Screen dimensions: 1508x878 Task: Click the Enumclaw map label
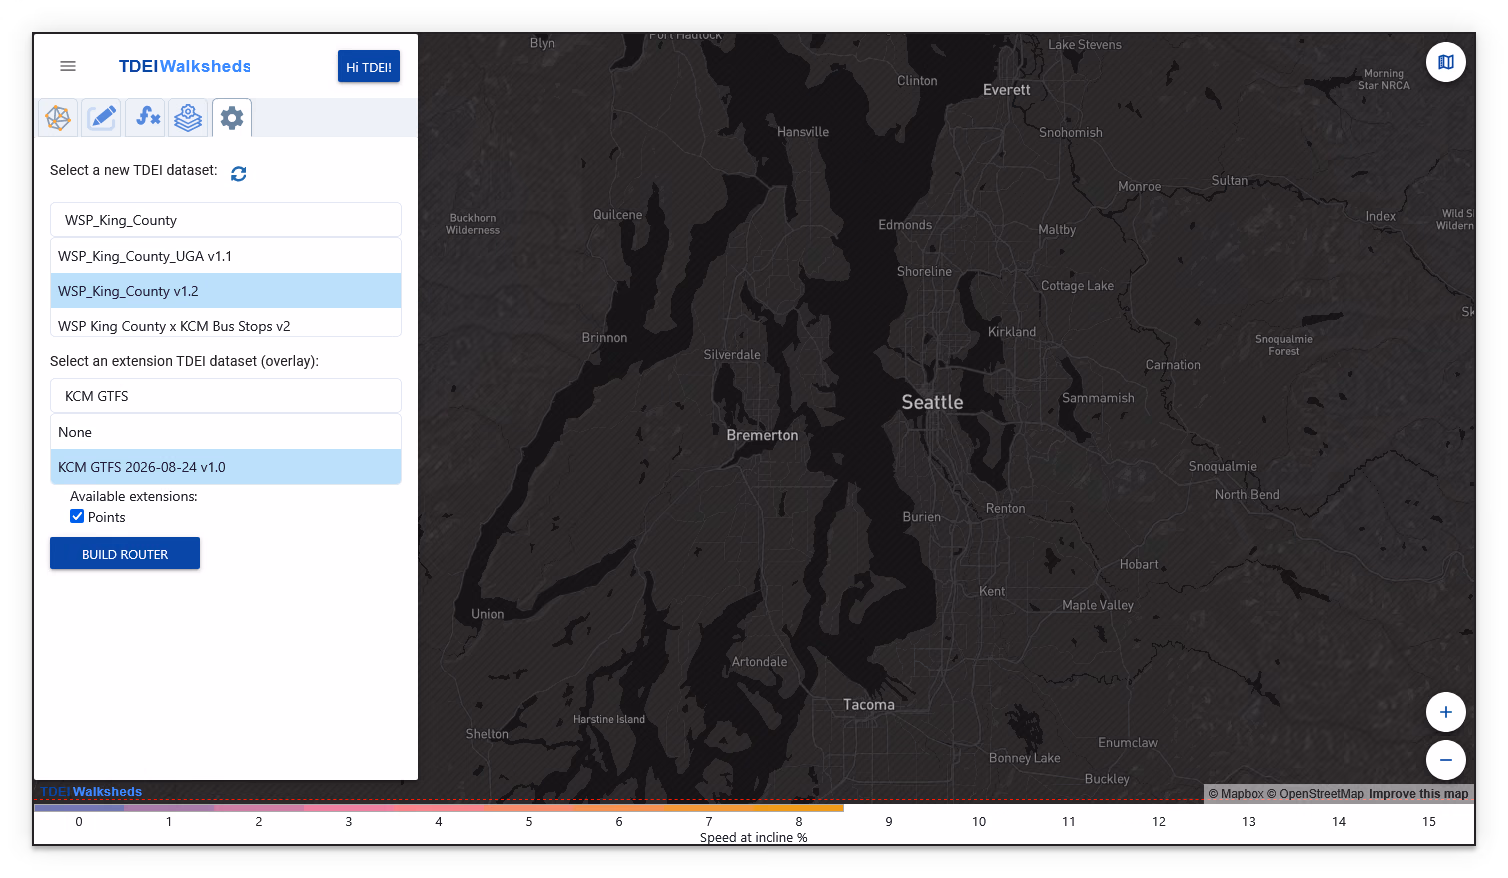[x=1128, y=743]
